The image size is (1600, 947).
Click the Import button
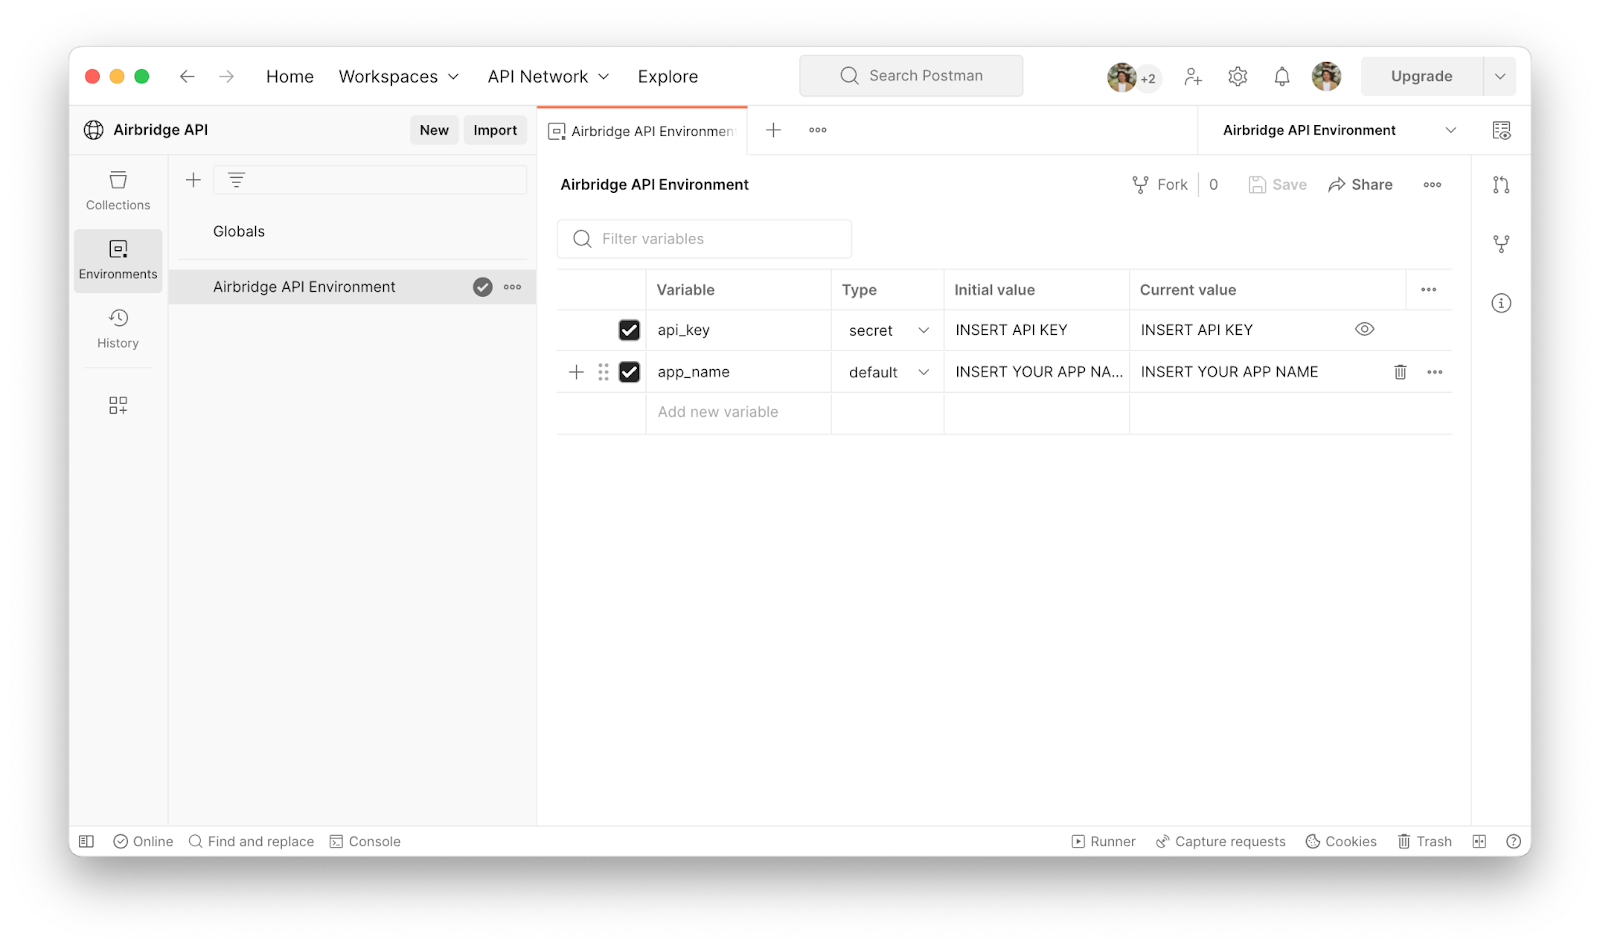tap(495, 130)
